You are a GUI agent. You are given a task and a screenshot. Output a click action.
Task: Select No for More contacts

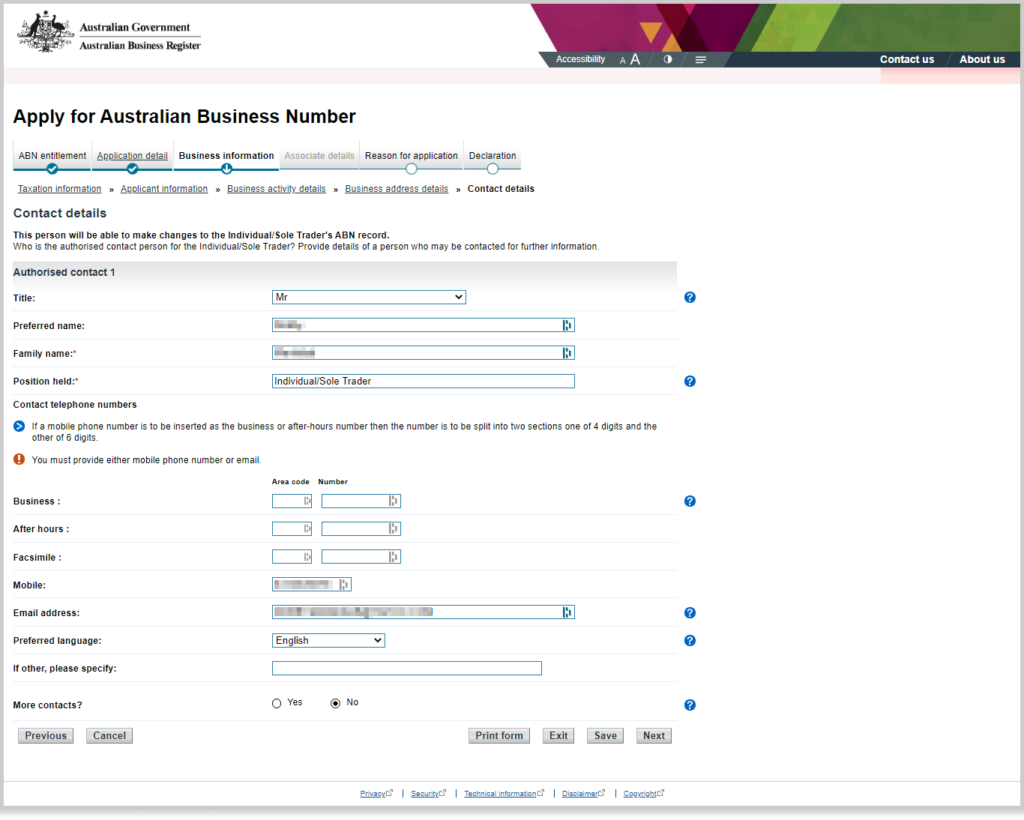[x=335, y=702]
